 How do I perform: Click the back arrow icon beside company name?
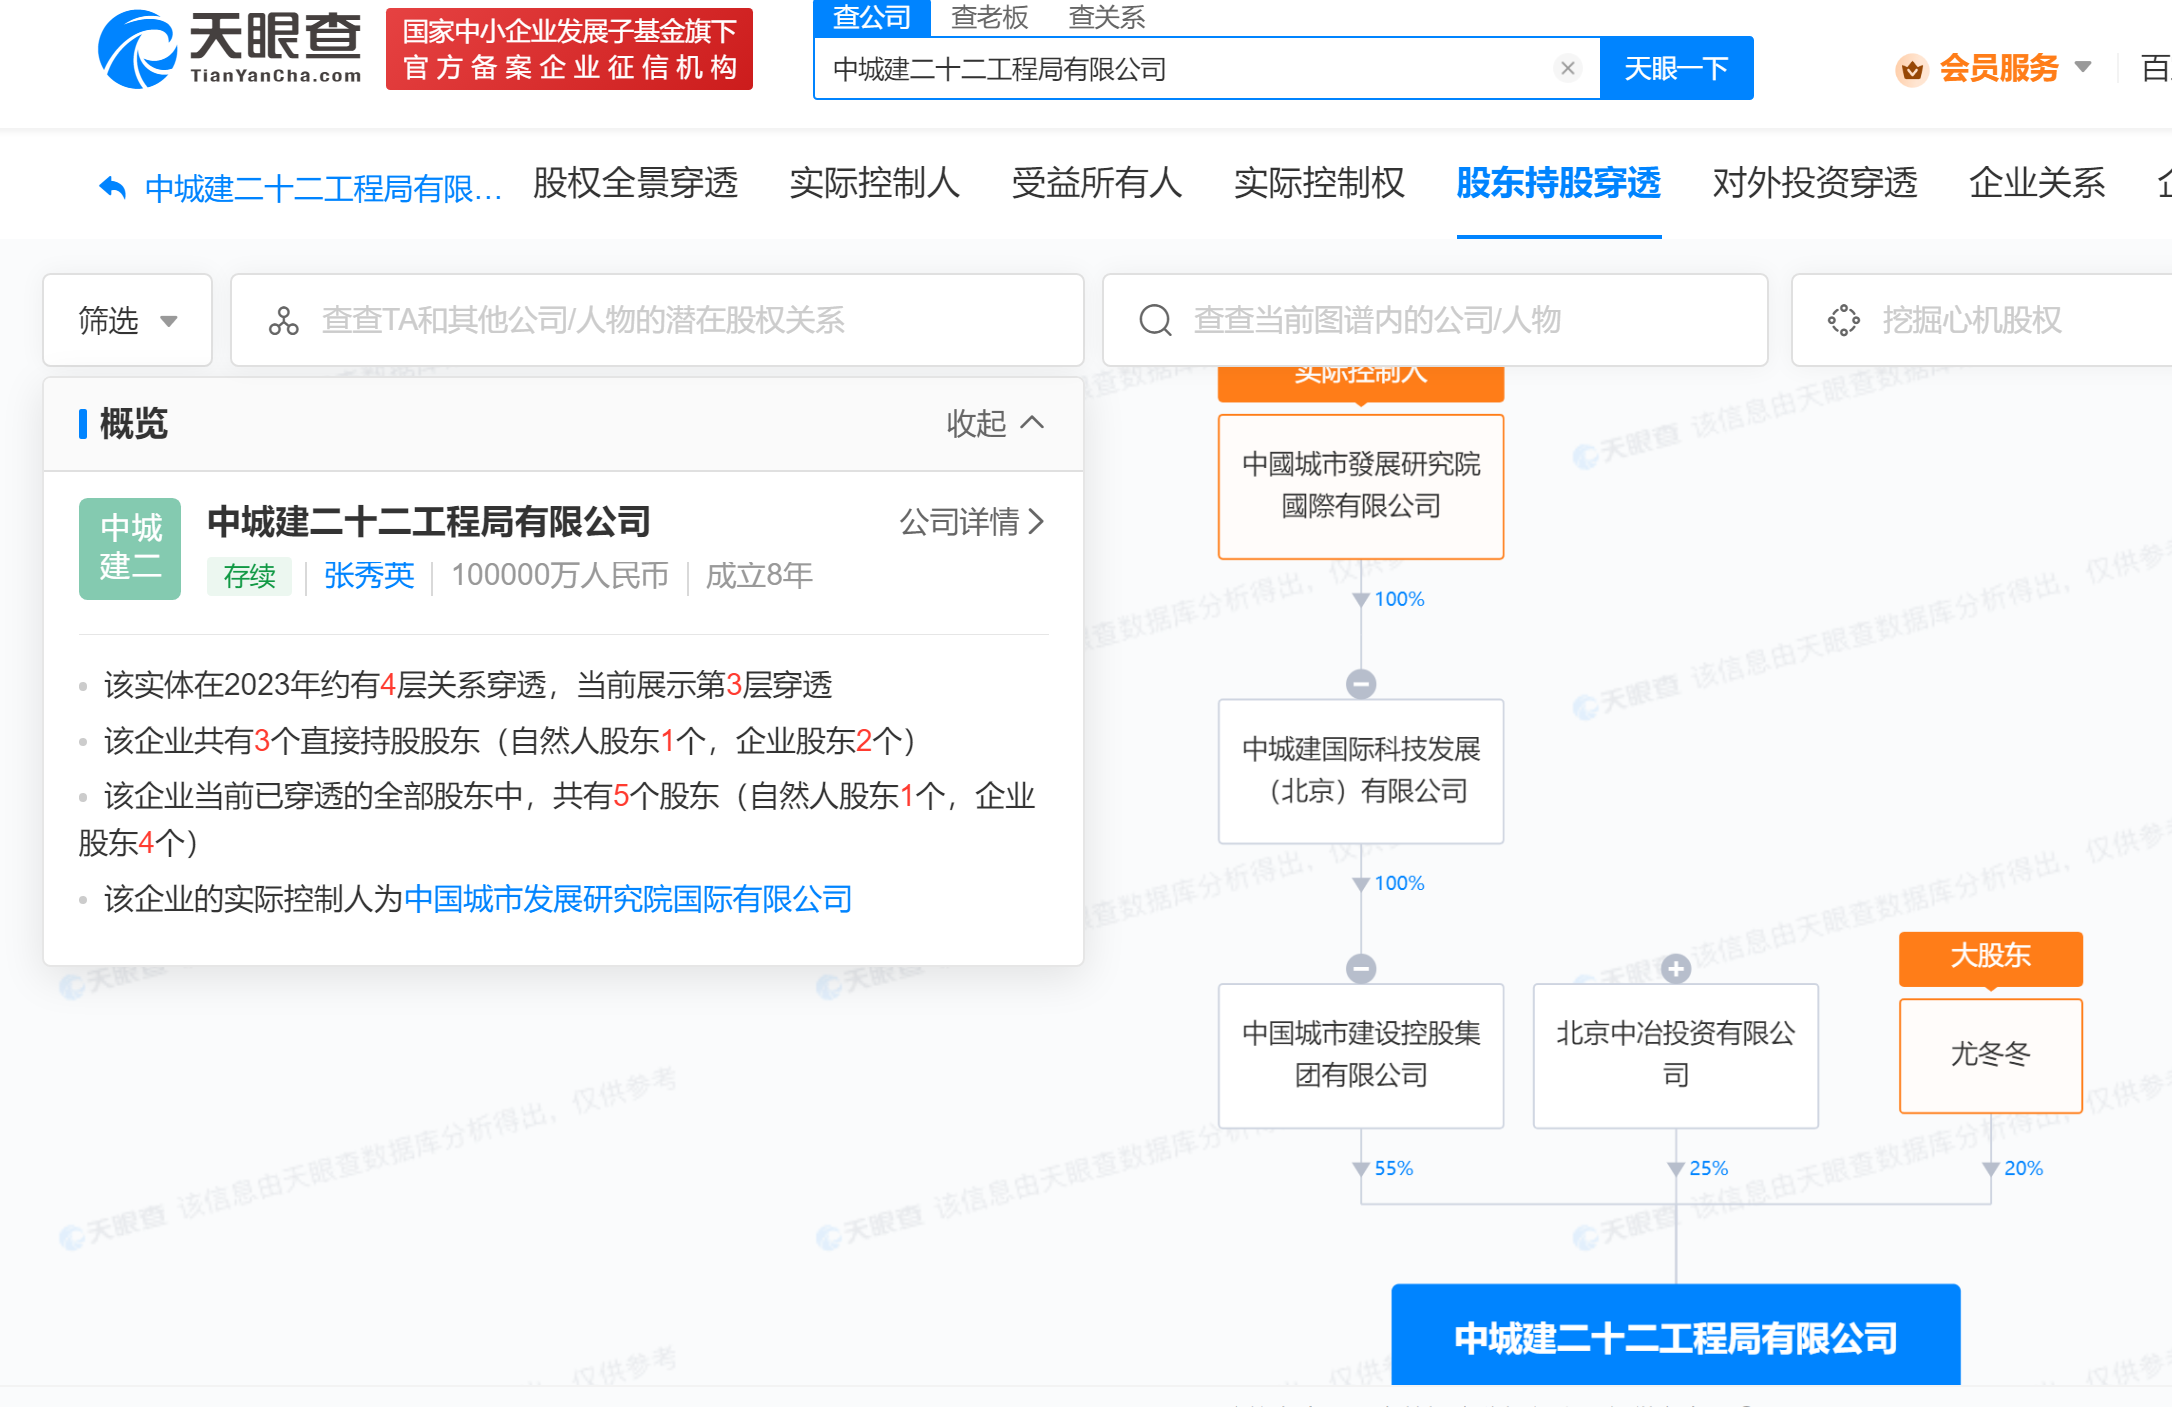coord(113,186)
